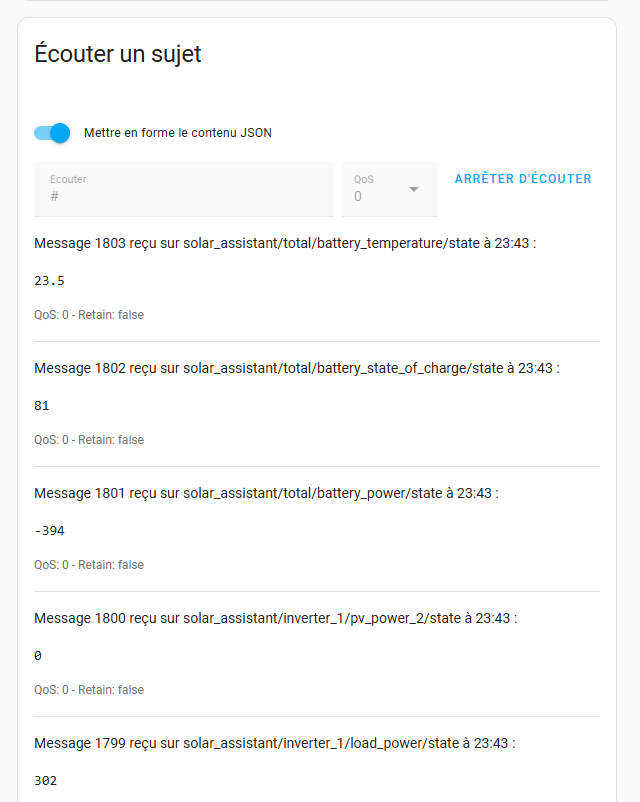Click the QoS/Retain line under message 1802

(x=89, y=440)
